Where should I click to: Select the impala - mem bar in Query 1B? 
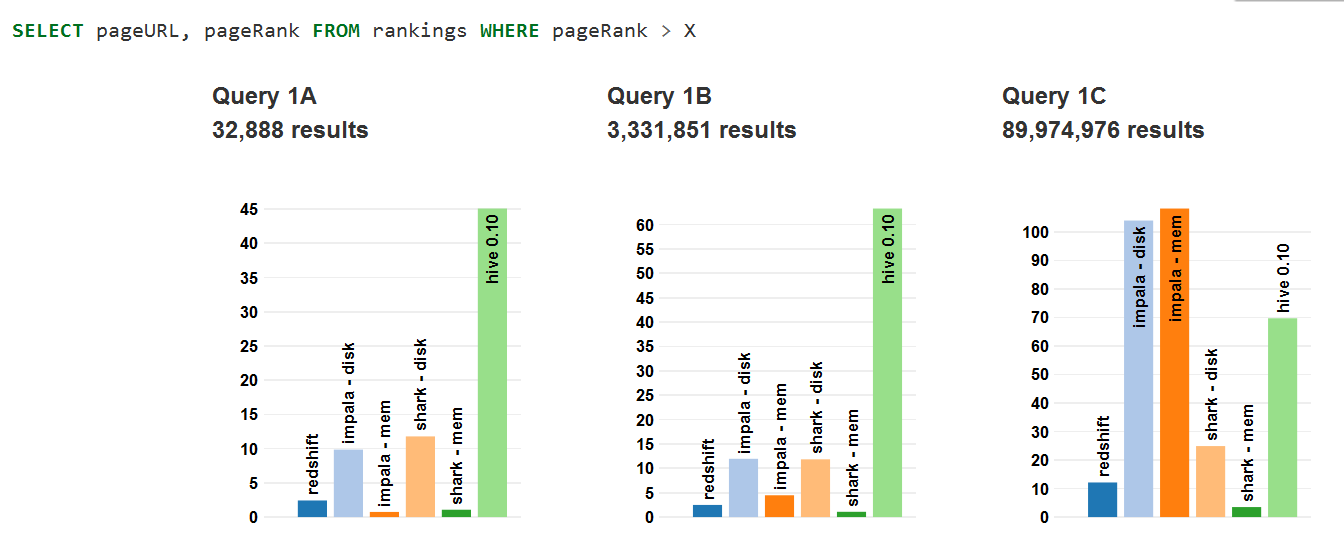pyautogui.click(x=779, y=506)
